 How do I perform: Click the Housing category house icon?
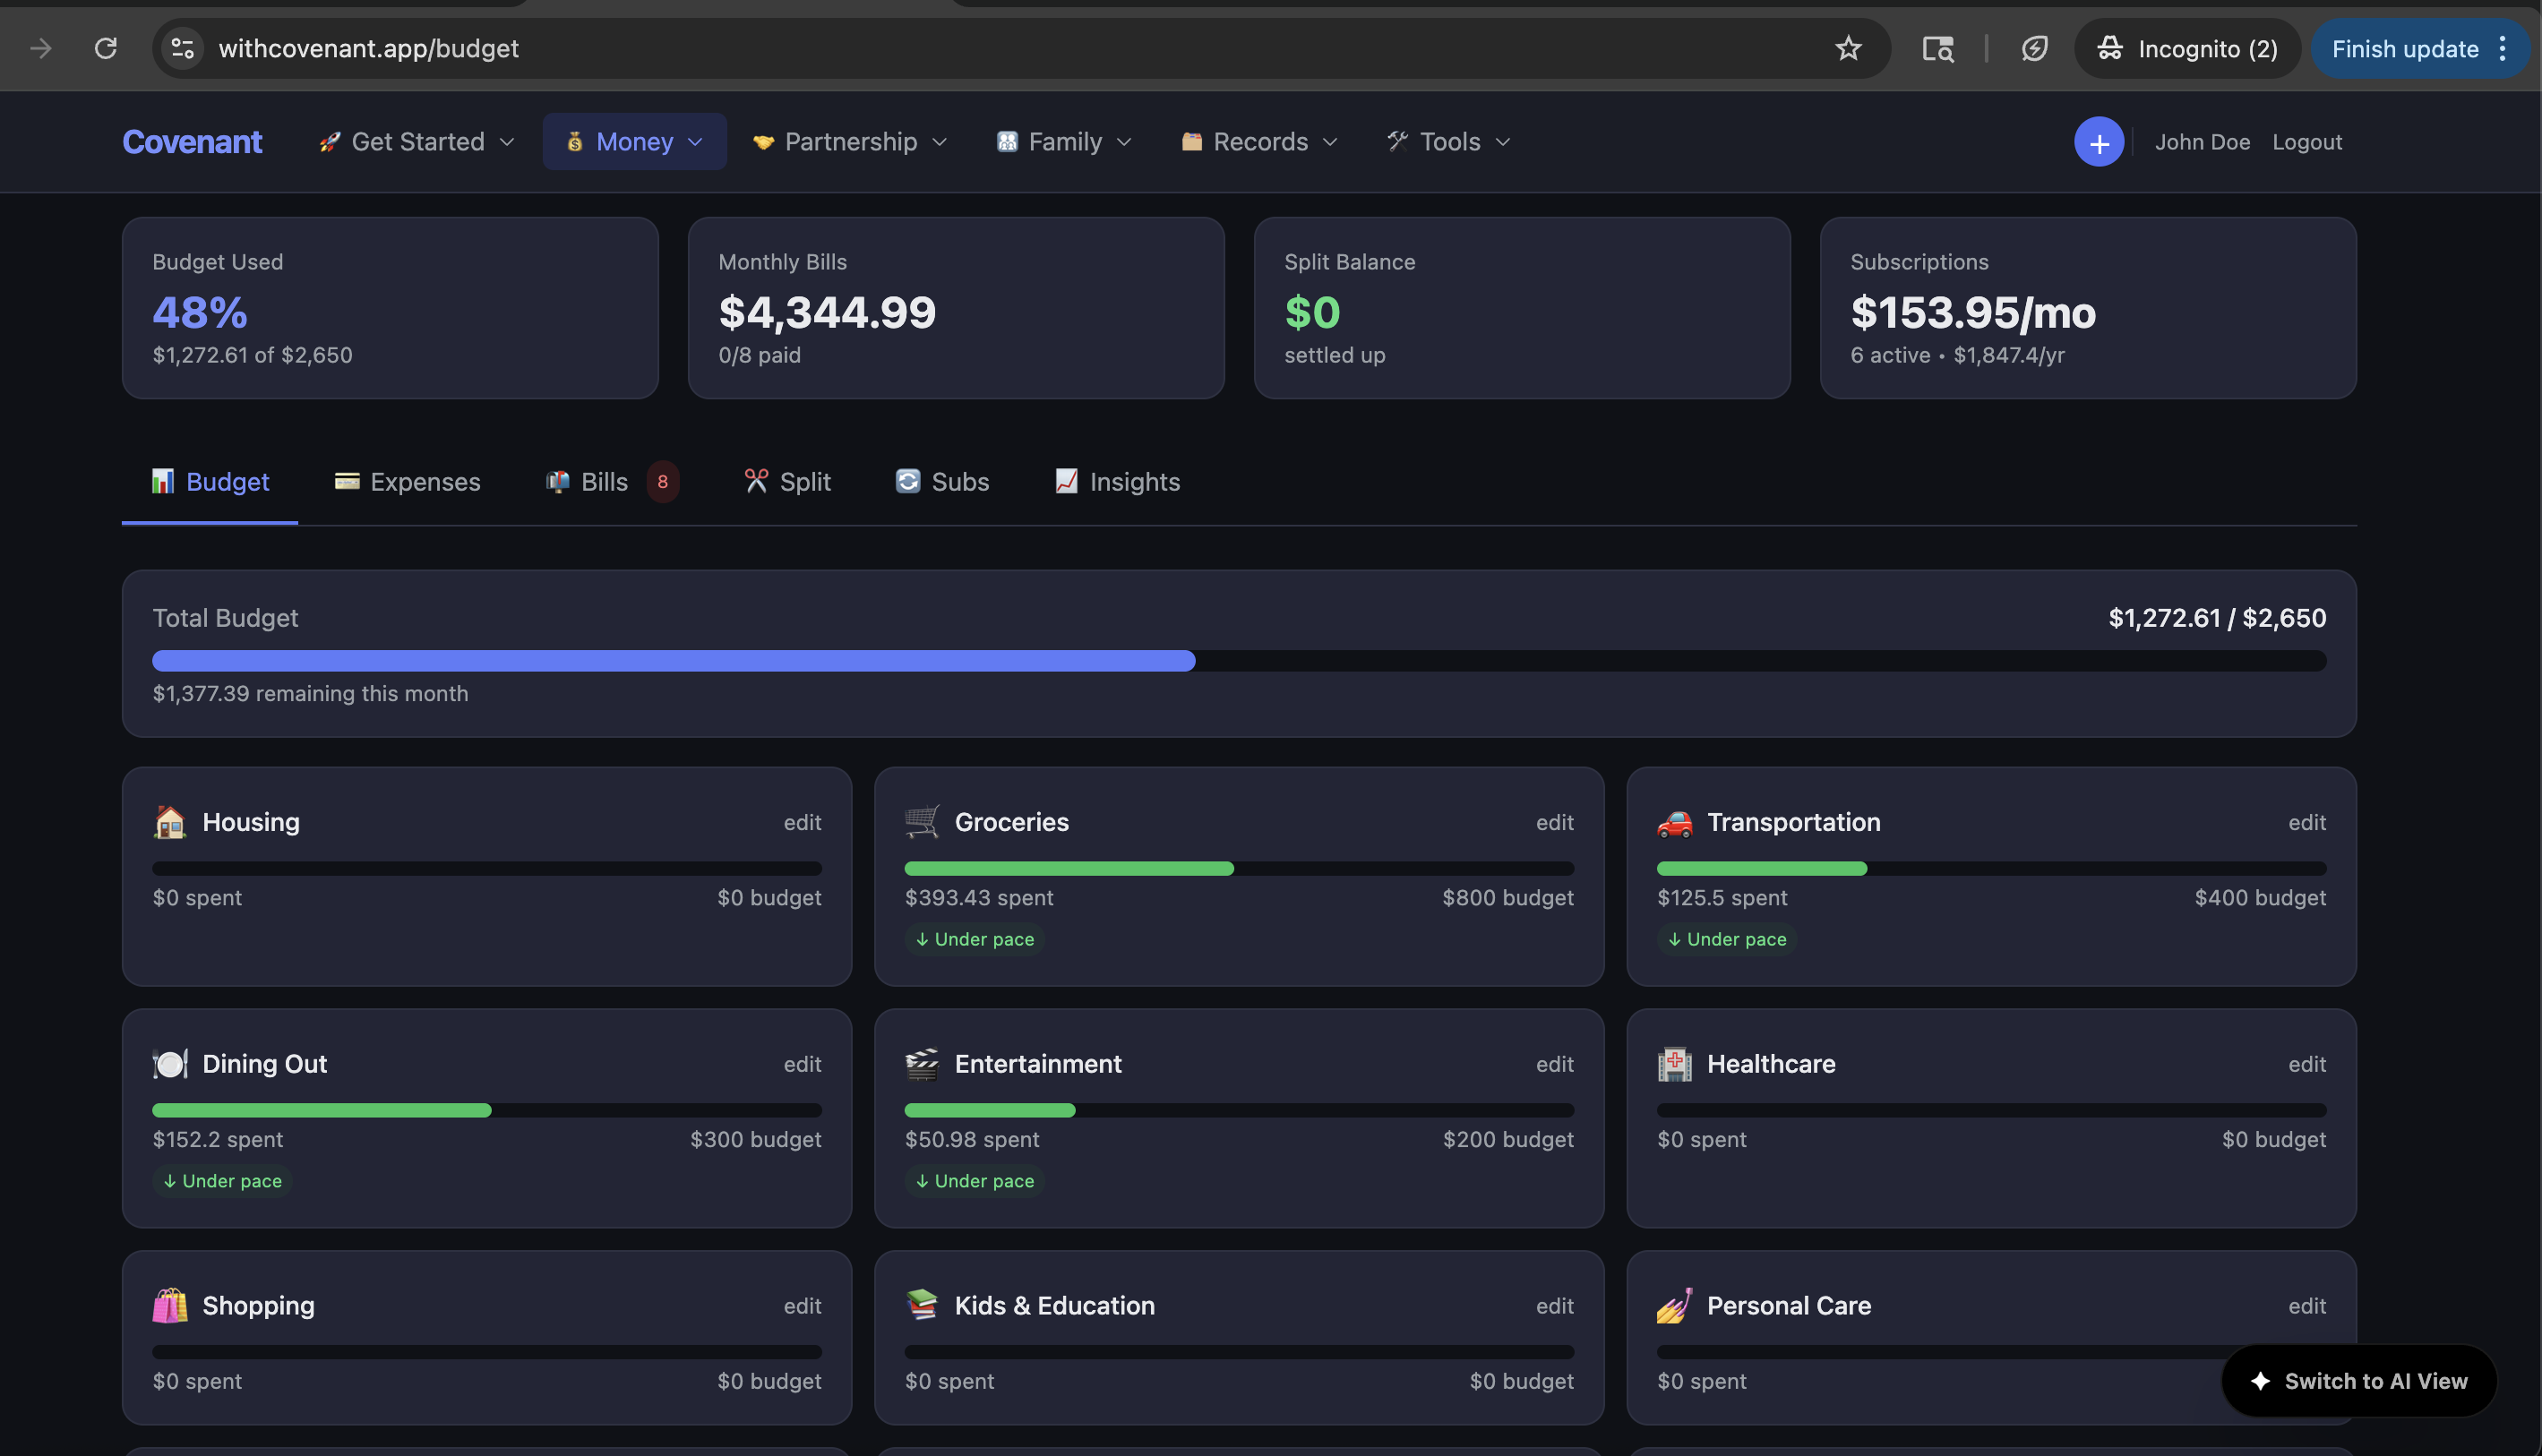(x=170, y=822)
